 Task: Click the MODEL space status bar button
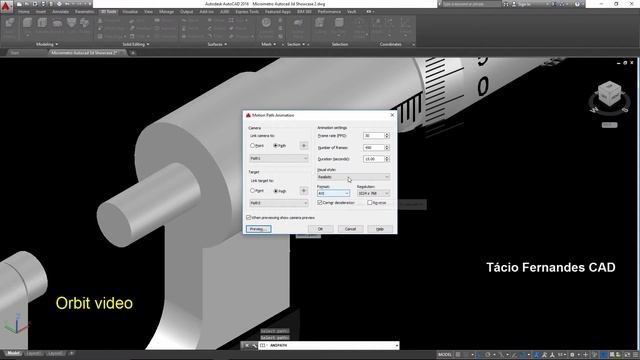pyautogui.click(x=444, y=355)
